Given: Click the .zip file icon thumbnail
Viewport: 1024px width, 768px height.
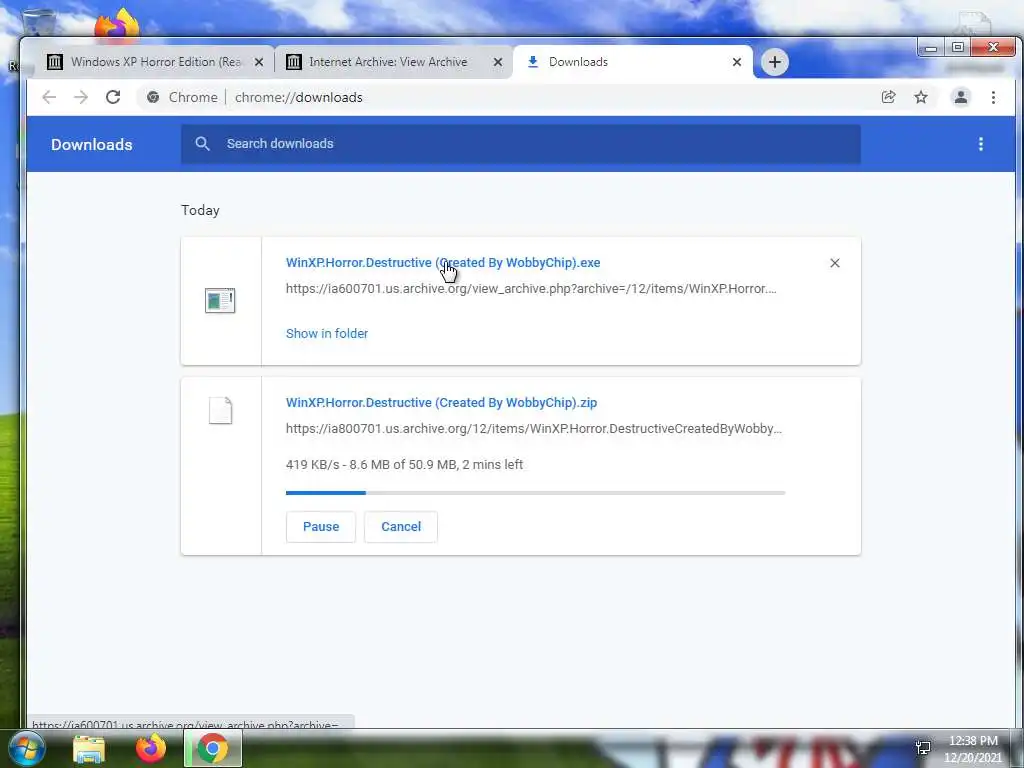Looking at the screenshot, I should 221,411.
